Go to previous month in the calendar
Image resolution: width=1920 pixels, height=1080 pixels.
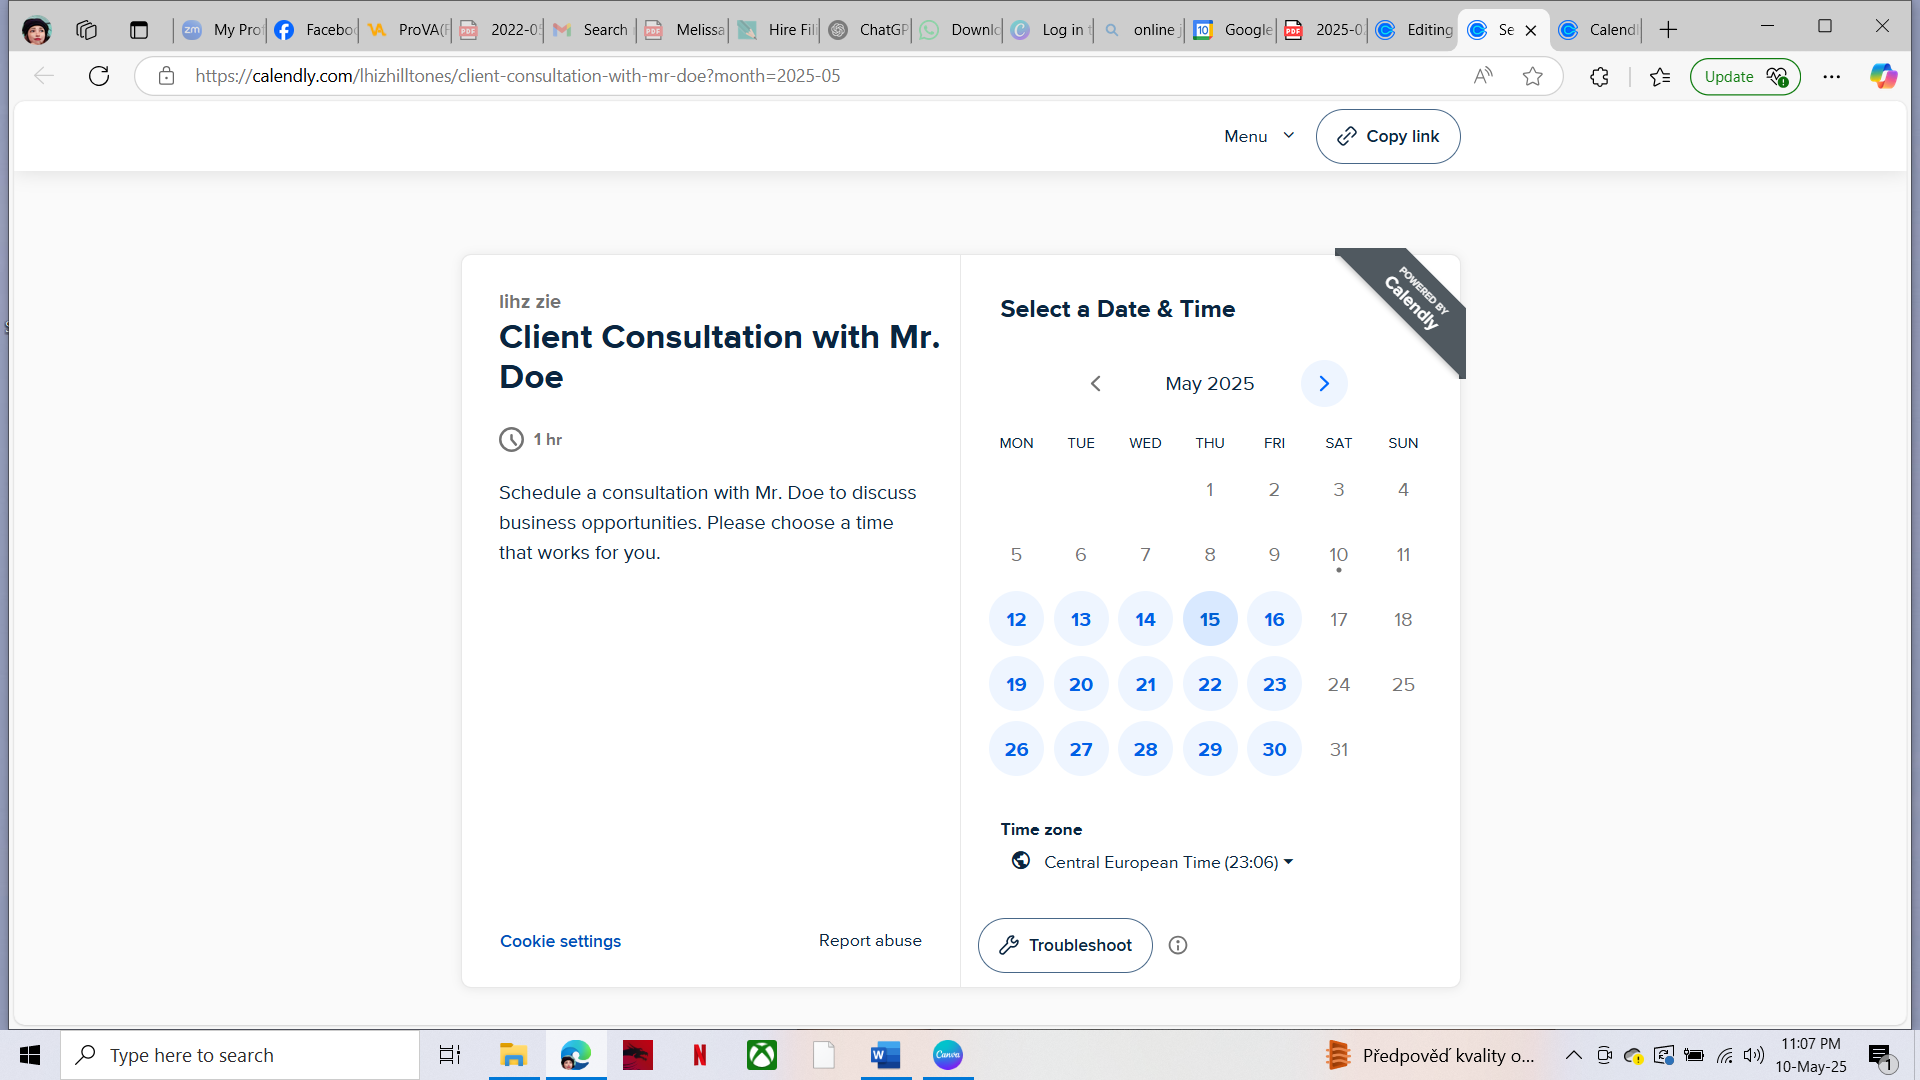point(1096,384)
